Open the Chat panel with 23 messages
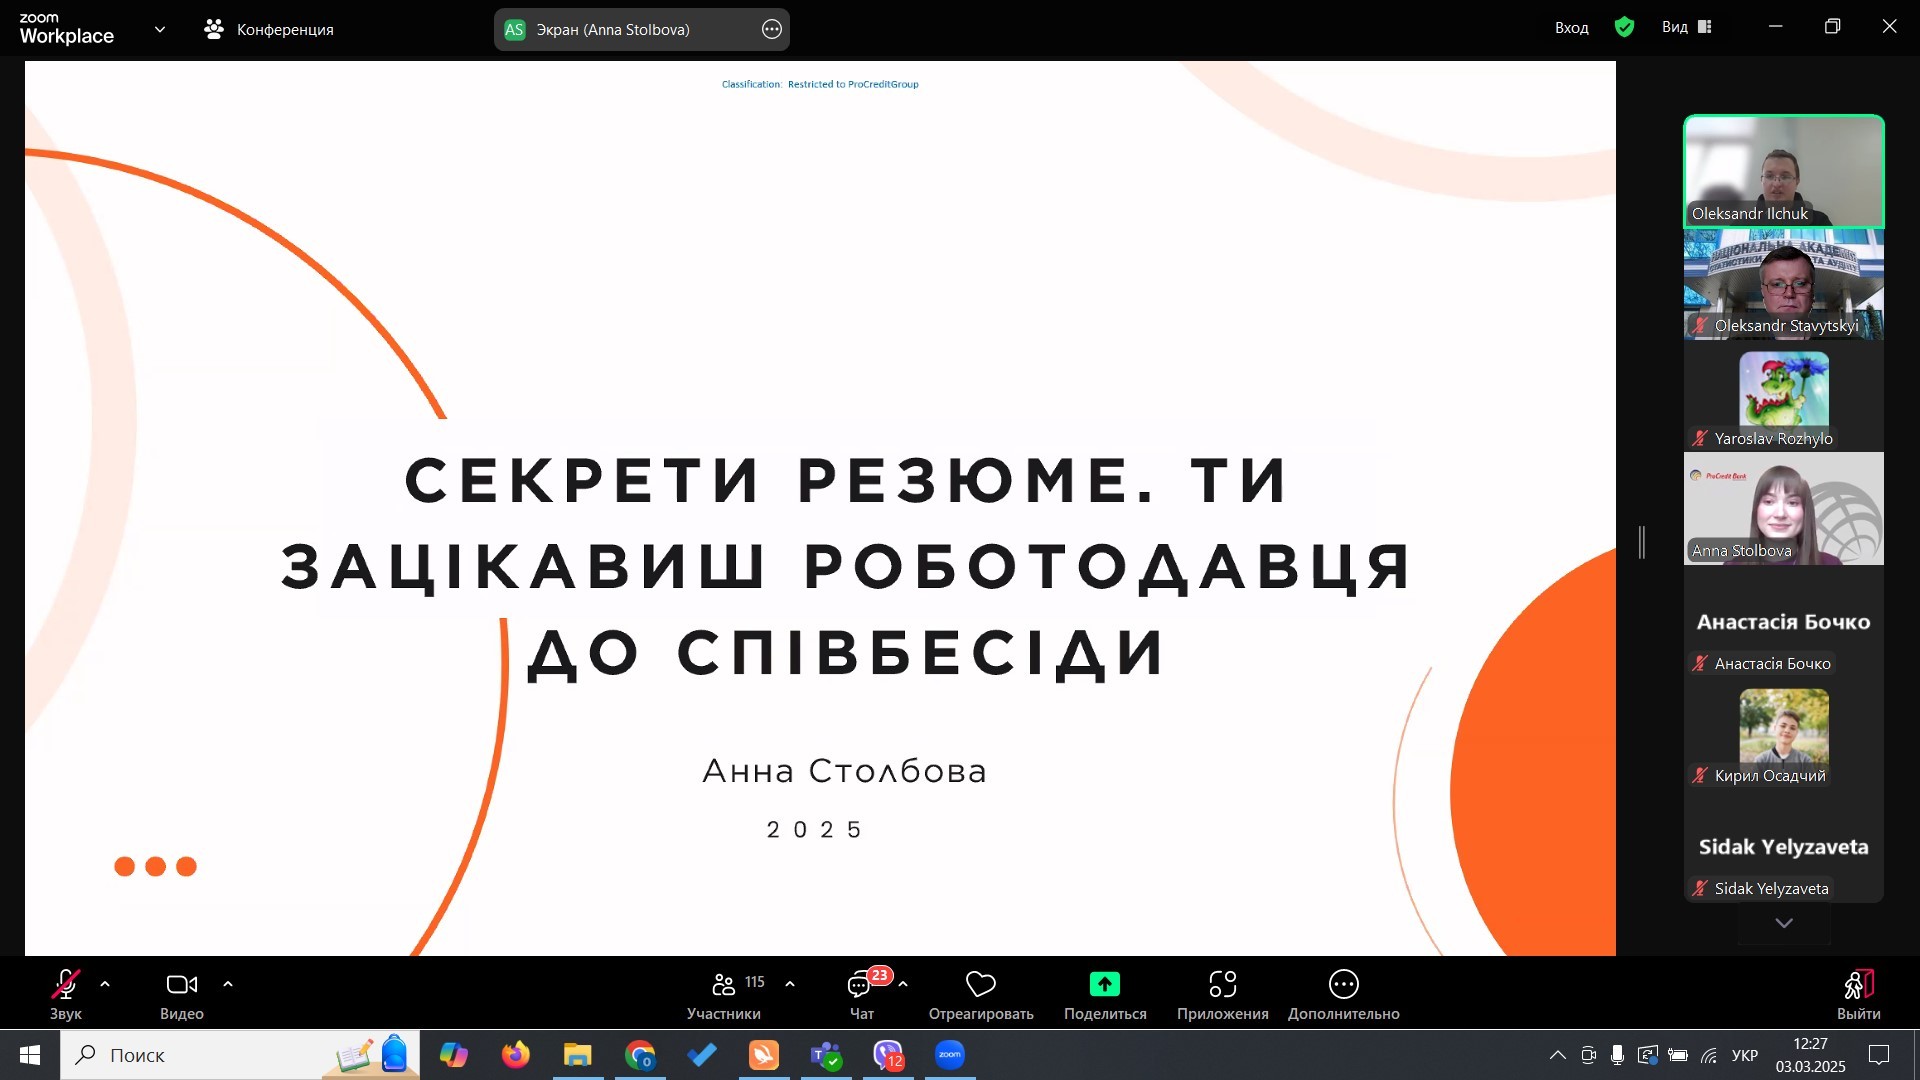 point(861,985)
